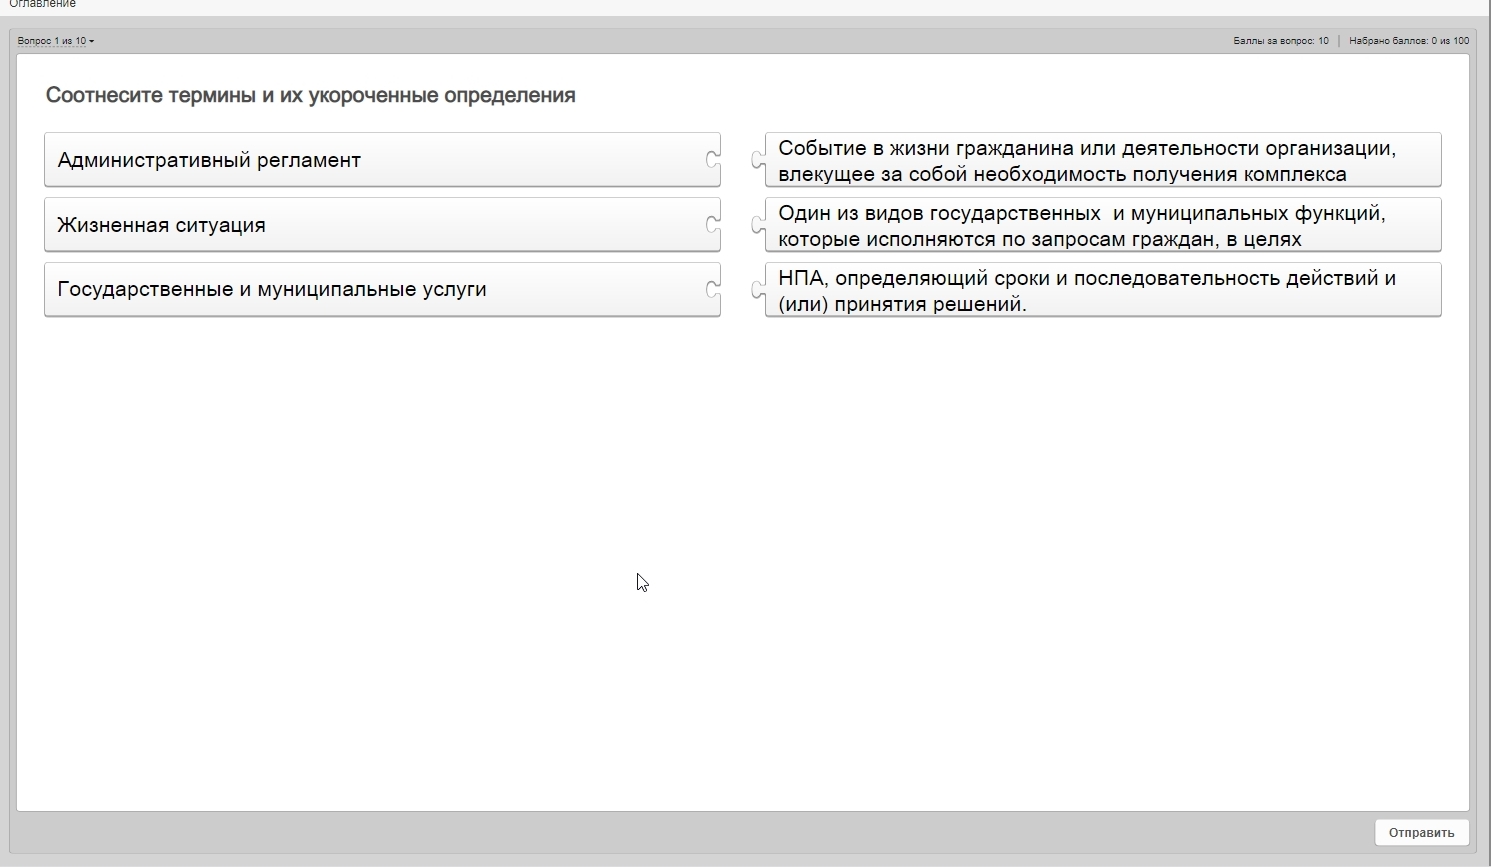1491x868 pixels.
Task: Select the 'Административный регламент' term card
Action: [382, 160]
